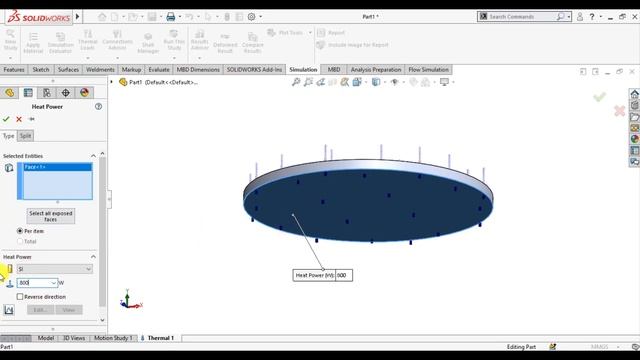This screenshot has width=640, height=360.
Task: Switch to the Model bottom tab
Action: 46,338
